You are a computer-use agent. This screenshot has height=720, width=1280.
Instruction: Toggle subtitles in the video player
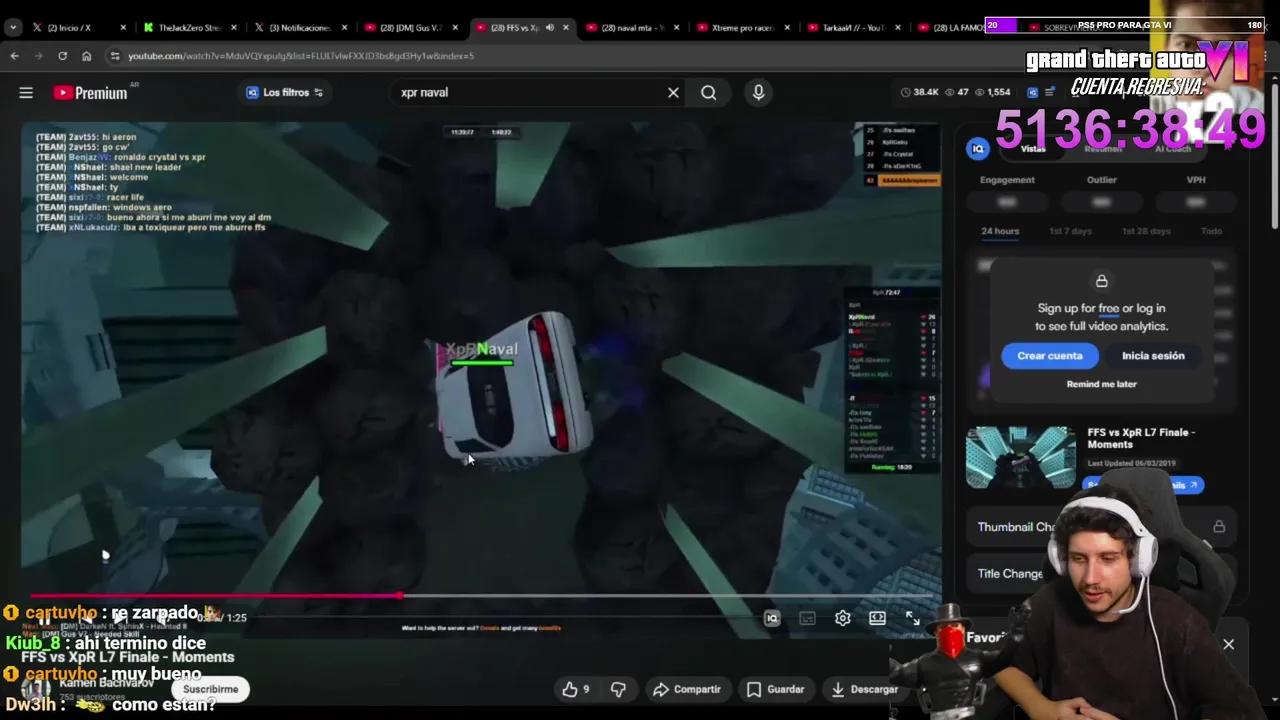[807, 618]
